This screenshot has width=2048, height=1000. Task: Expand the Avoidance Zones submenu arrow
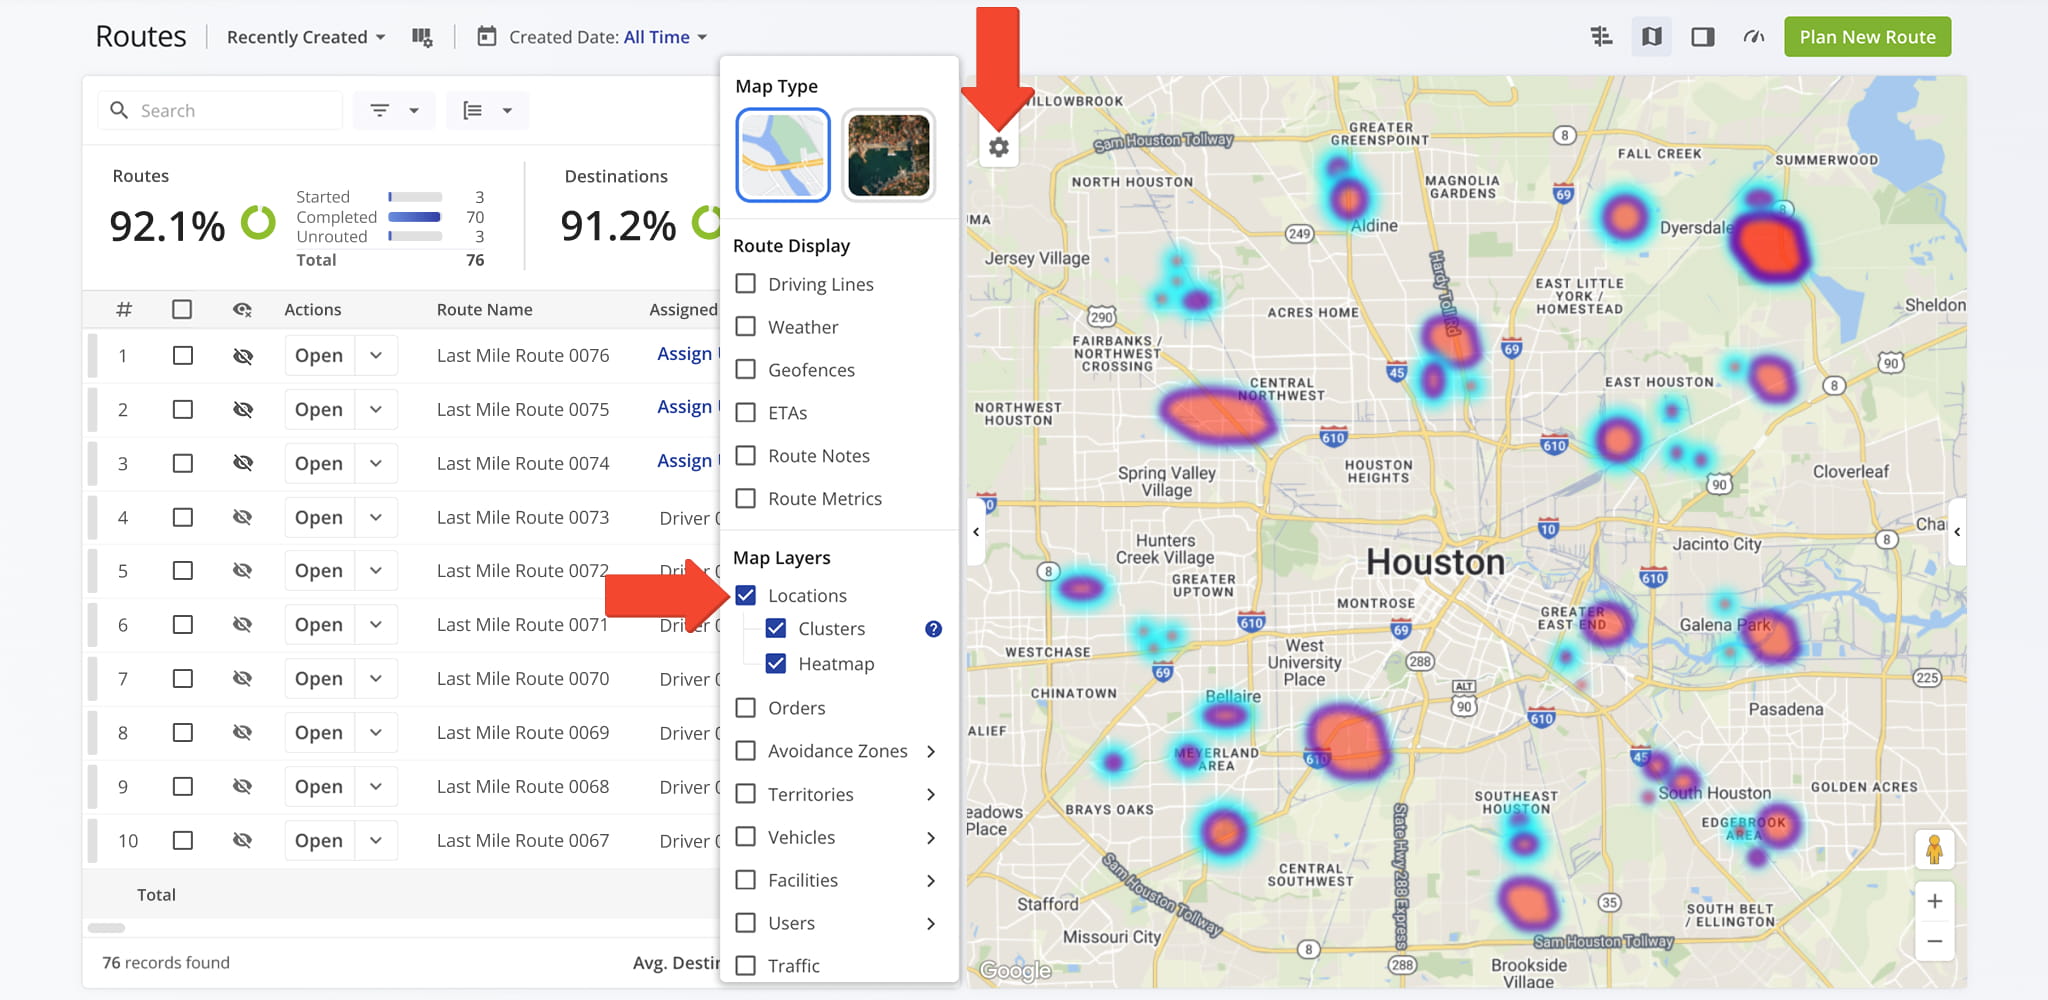coord(931,751)
